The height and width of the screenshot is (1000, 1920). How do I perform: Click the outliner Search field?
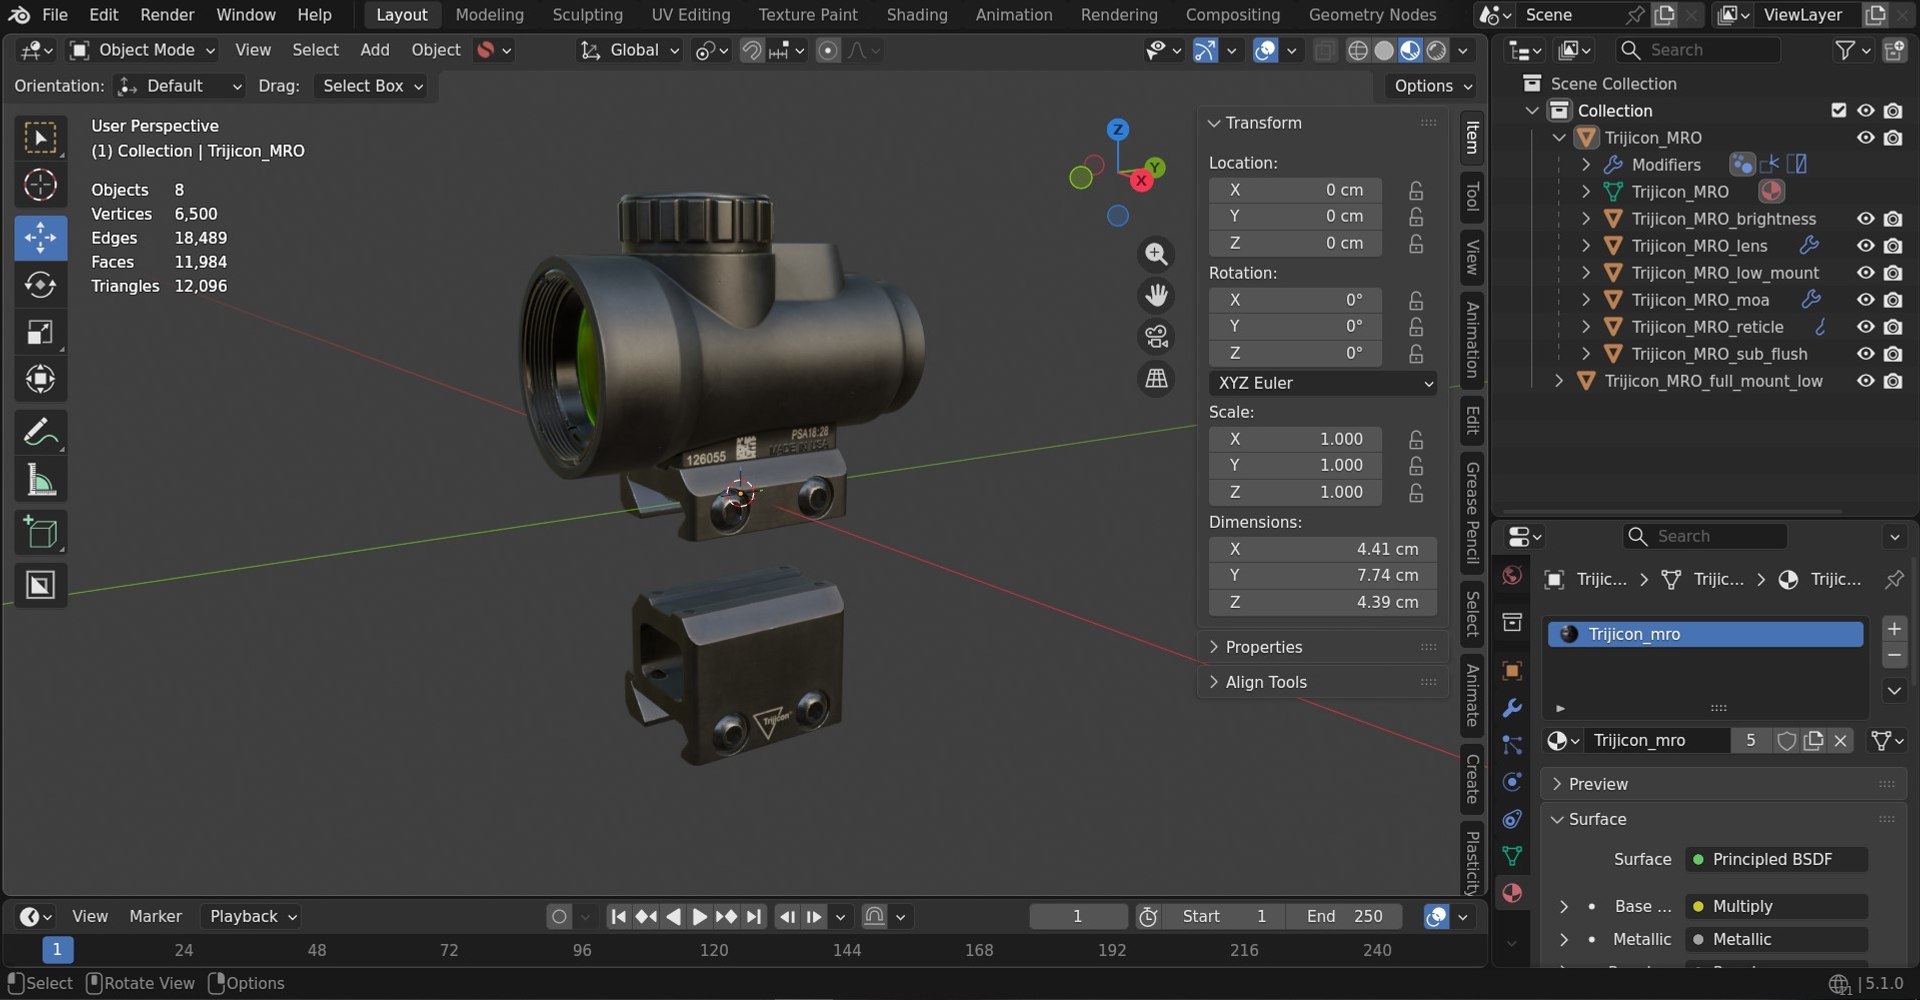[1698, 50]
